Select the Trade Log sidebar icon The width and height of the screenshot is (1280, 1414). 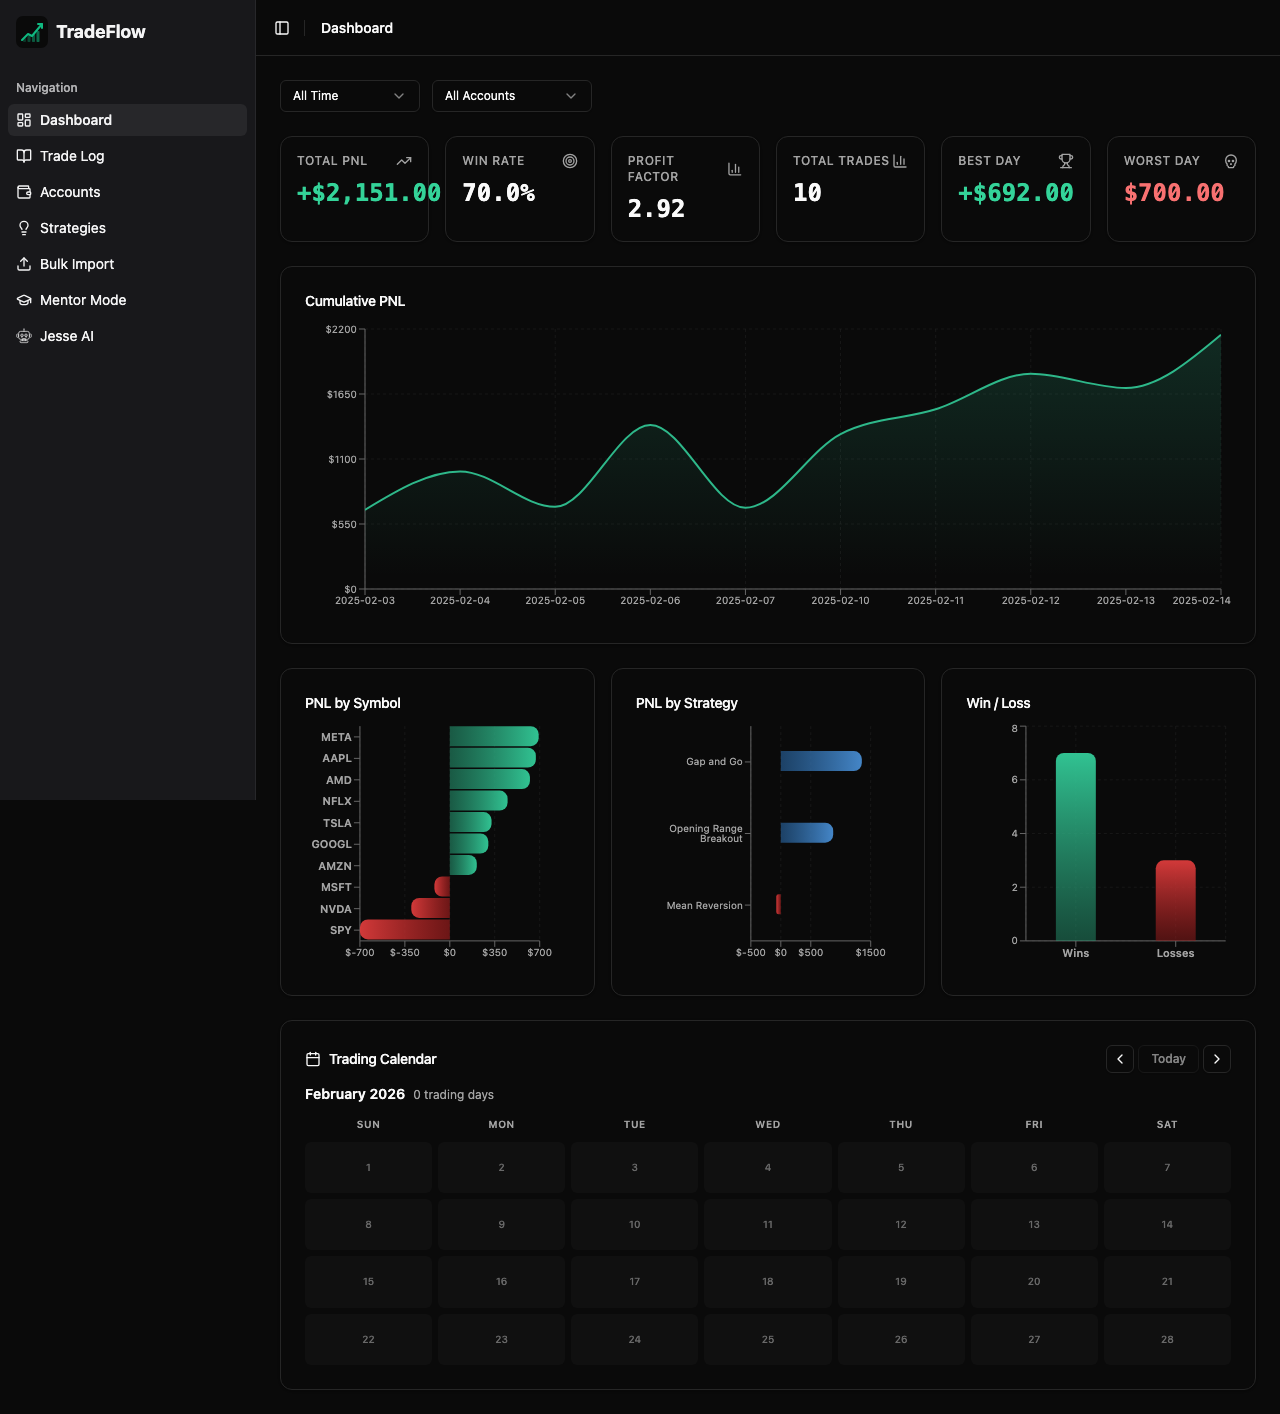(24, 156)
